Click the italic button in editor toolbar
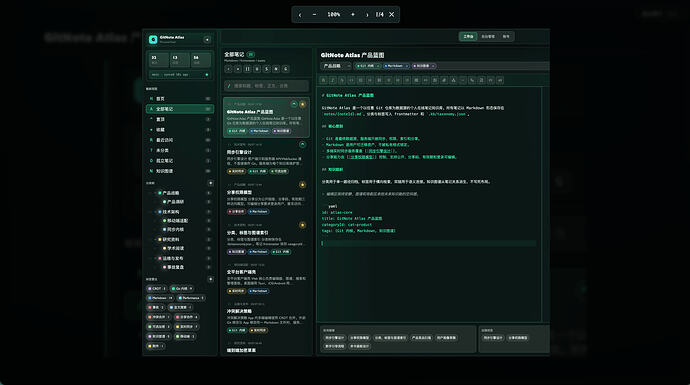The image size is (690, 385). point(333,80)
